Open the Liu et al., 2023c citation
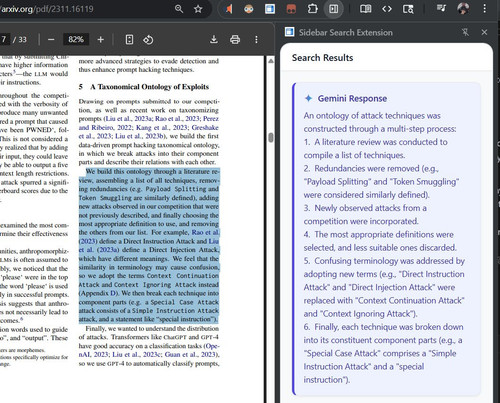This screenshot has width=500, height=403. tap(137, 354)
